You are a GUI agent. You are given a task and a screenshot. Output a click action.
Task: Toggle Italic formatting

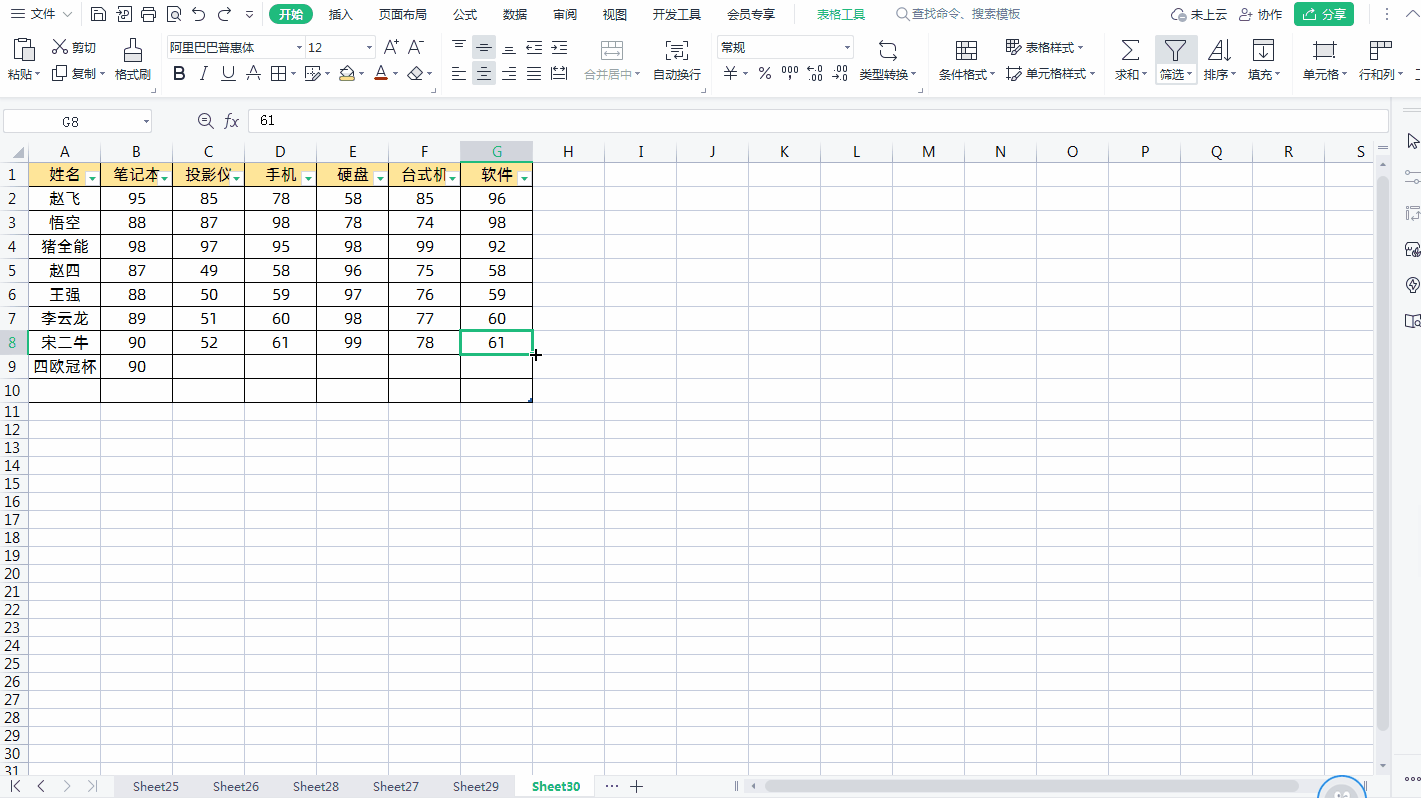pos(204,73)
